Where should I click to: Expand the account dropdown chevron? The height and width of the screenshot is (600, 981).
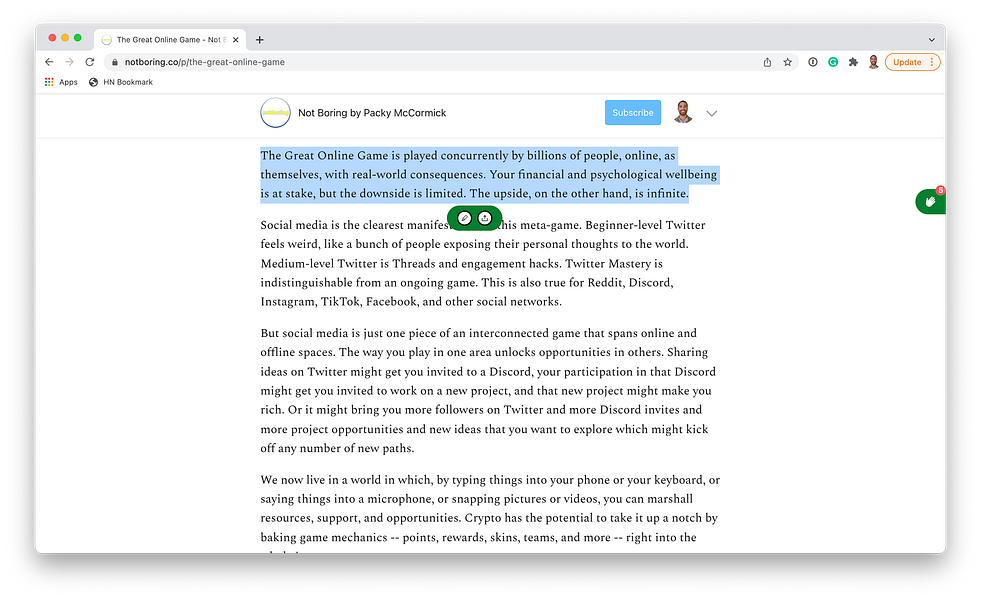point(711,113)
